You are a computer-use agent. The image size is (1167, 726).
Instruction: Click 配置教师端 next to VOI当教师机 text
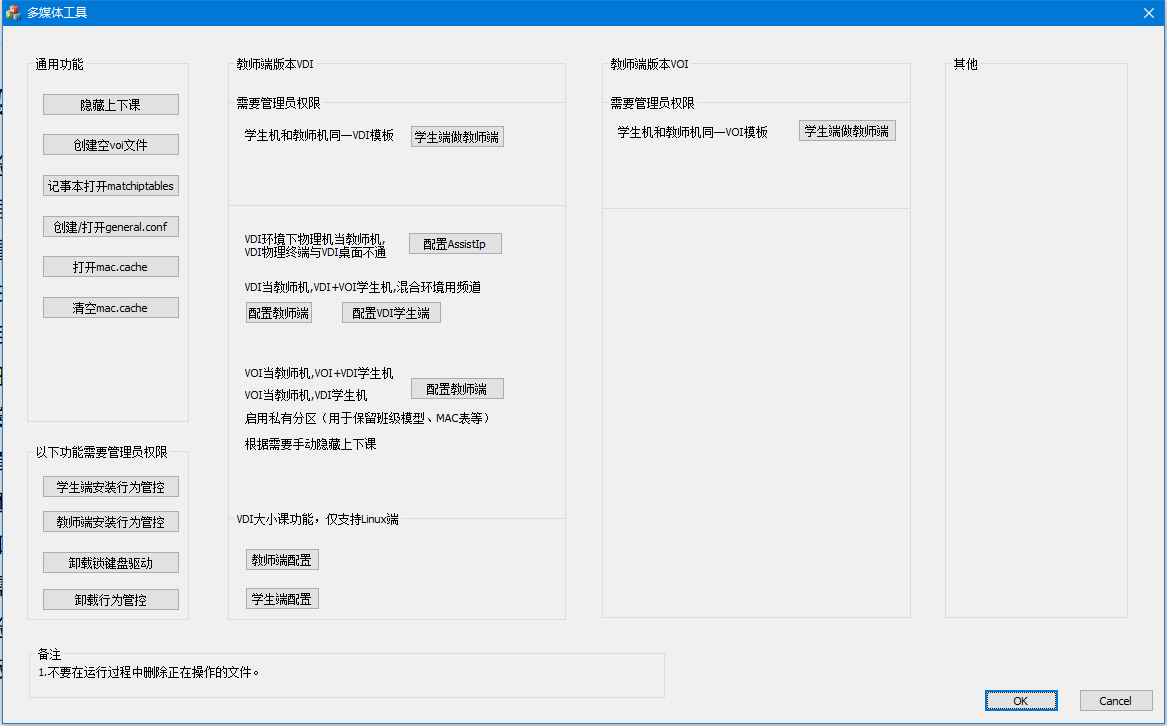[x=457, y=389]
